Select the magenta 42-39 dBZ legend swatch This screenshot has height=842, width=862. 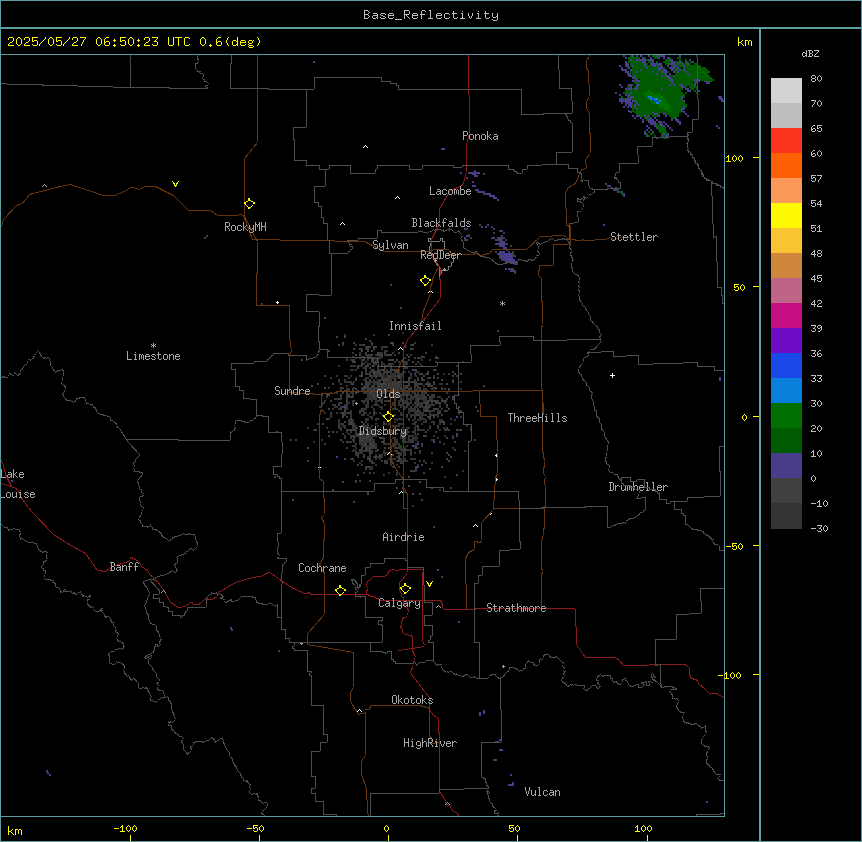pyautogui.click(x=786, y=315)
